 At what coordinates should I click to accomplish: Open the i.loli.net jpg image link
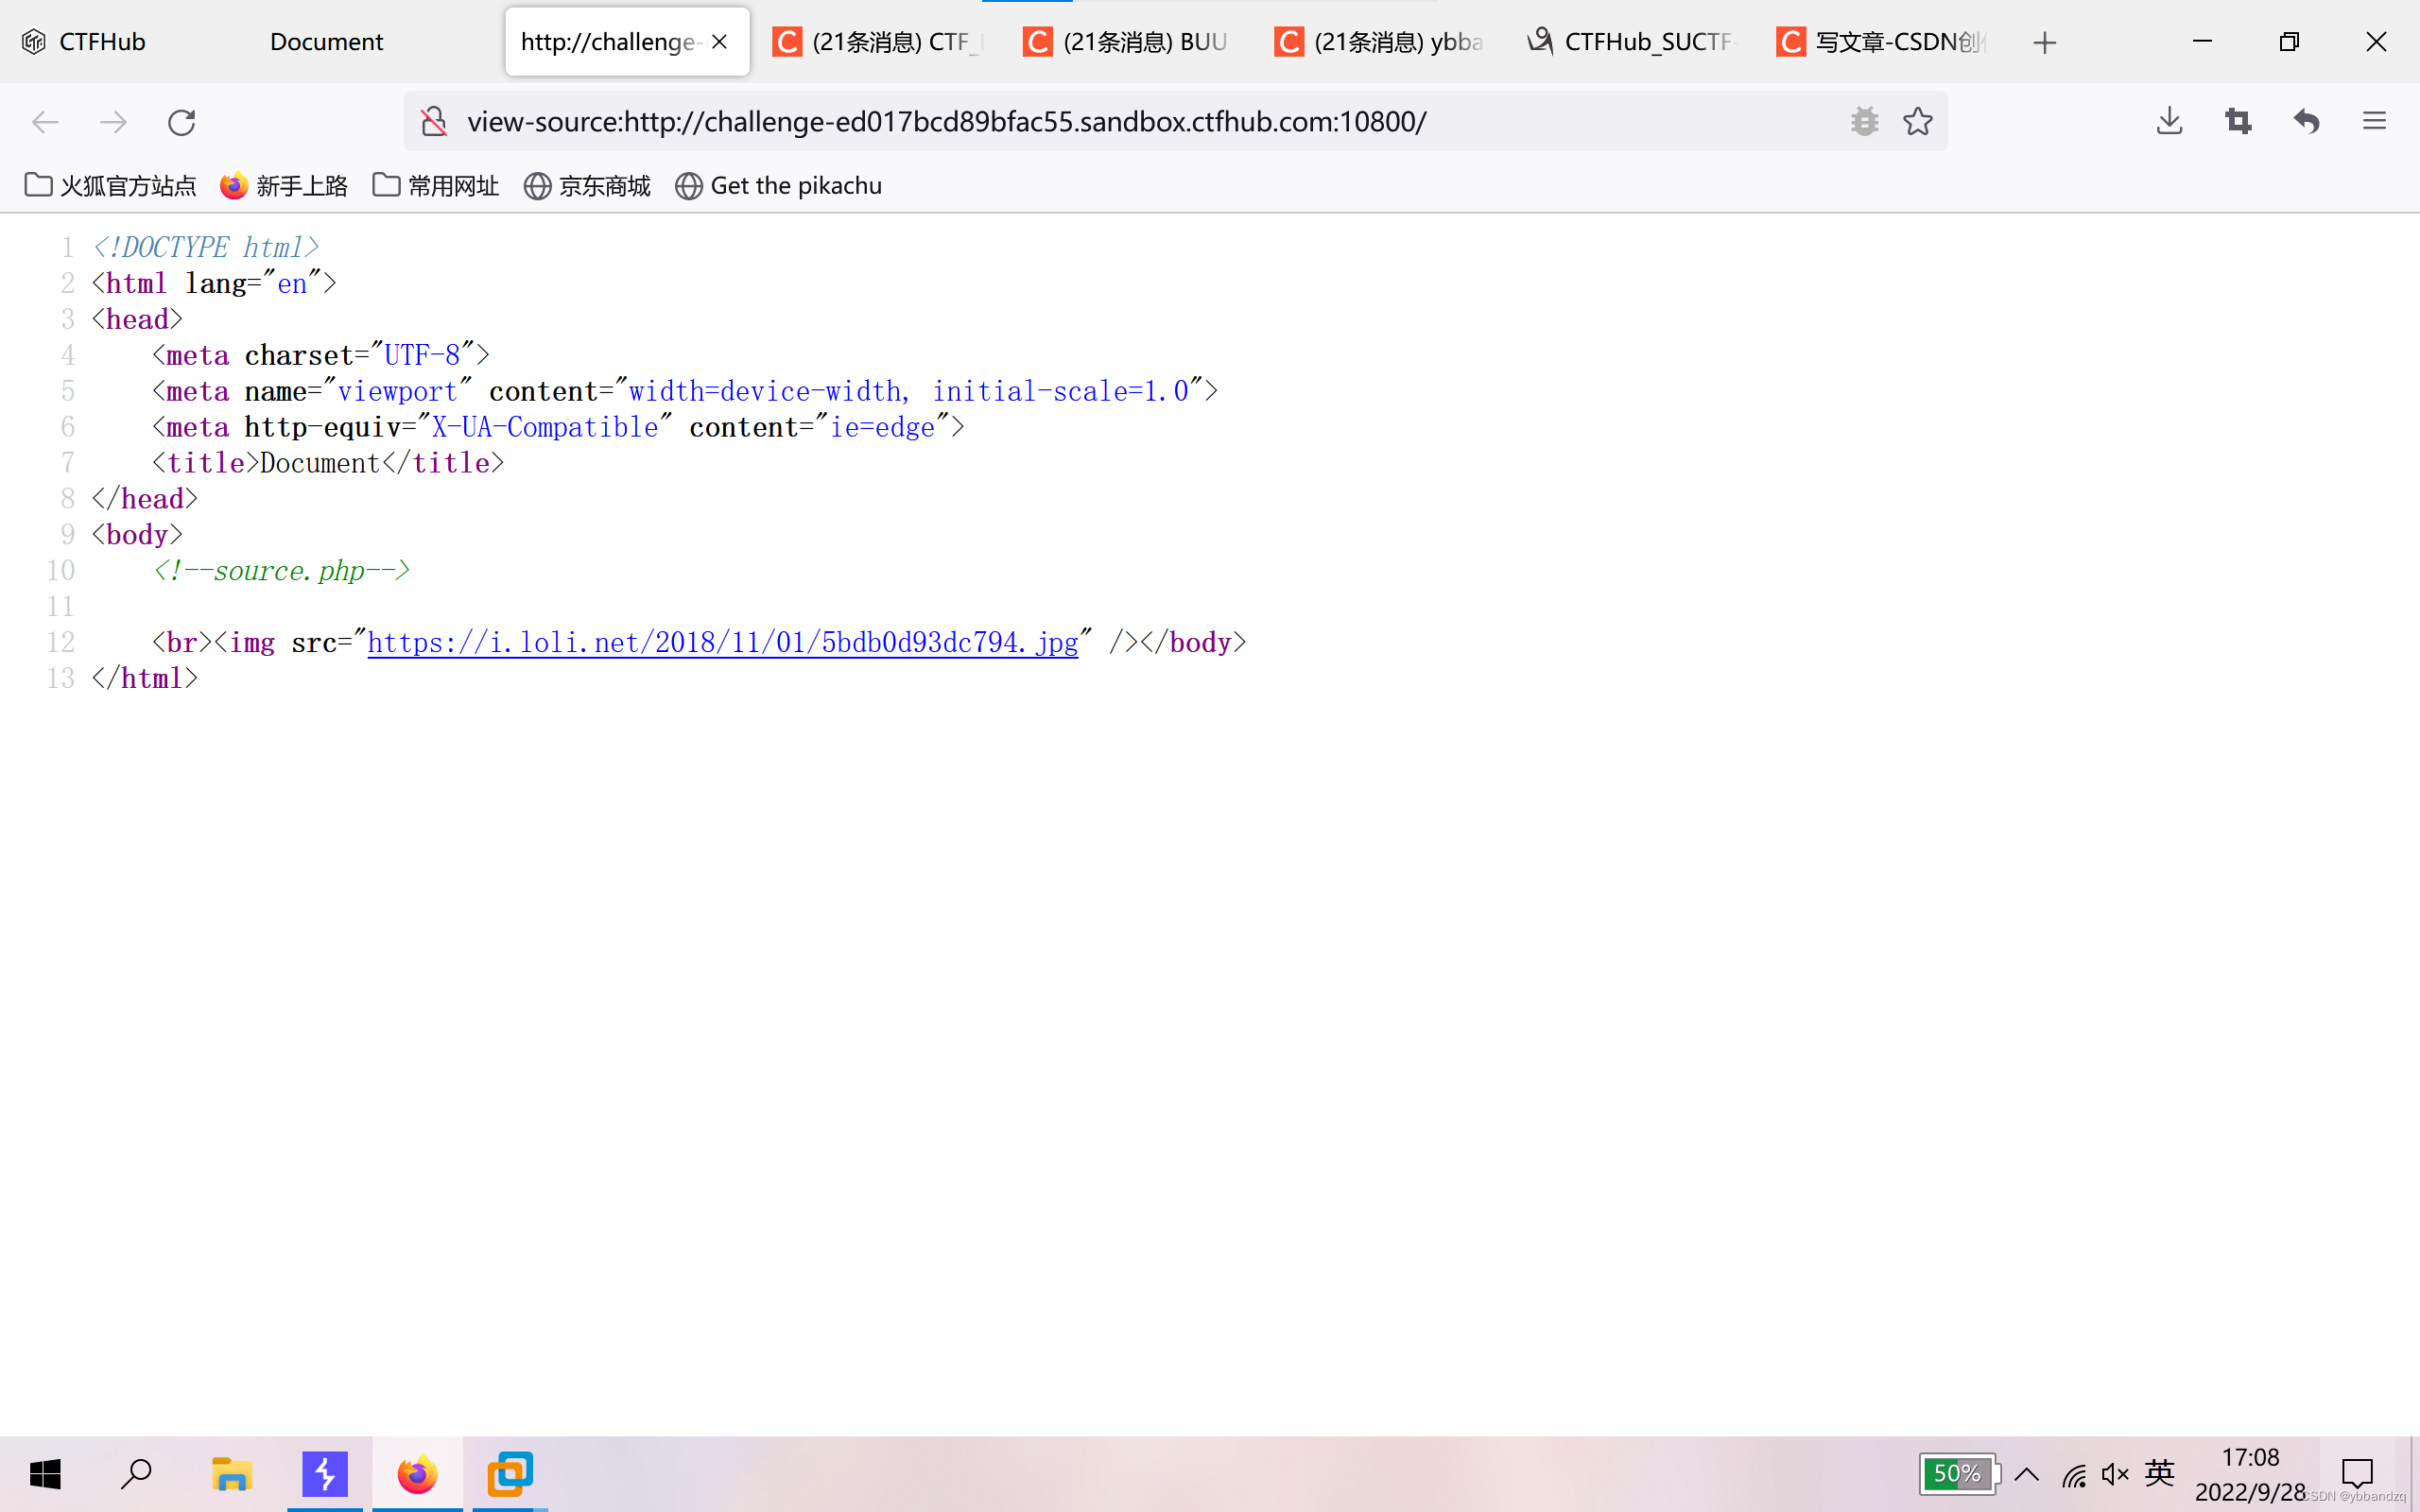722,642
